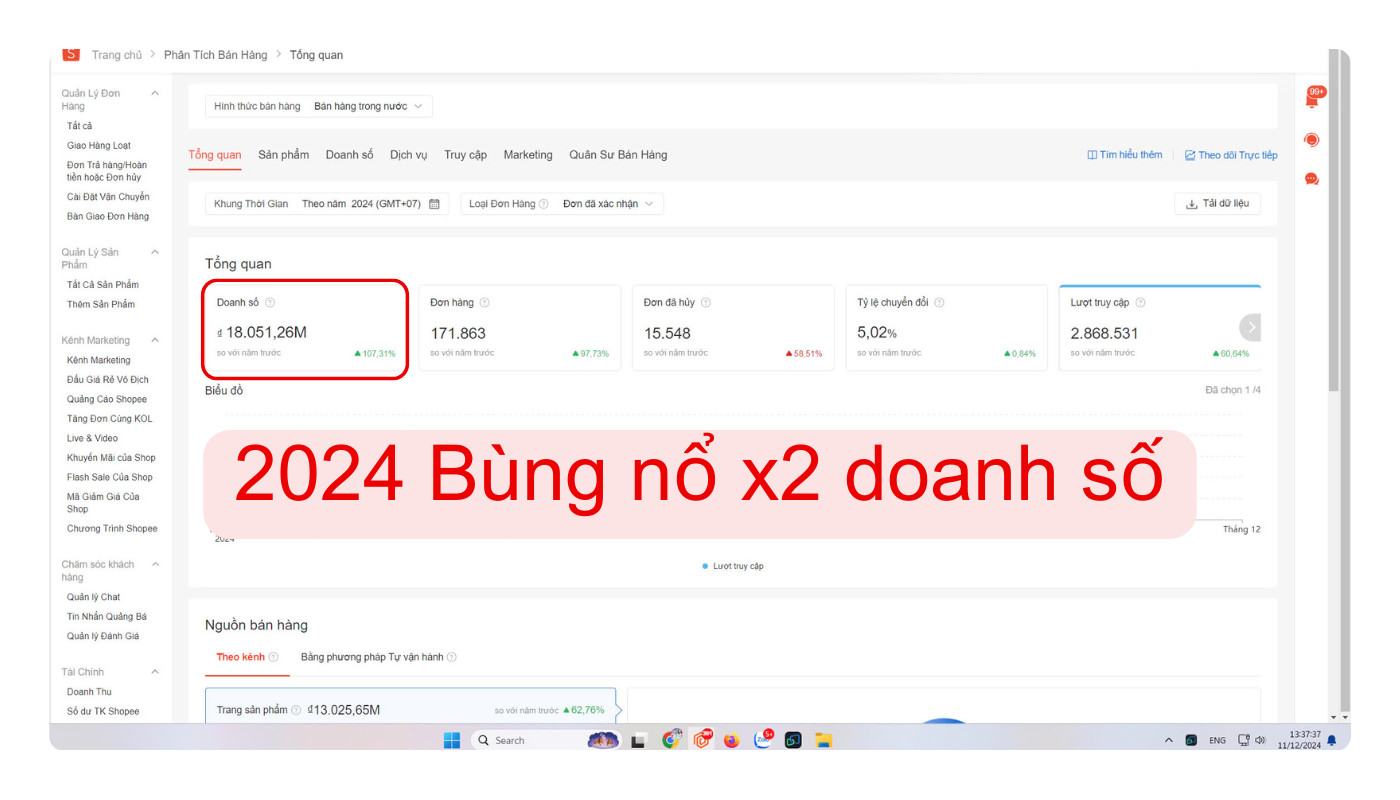This screenshot has width=1400, height=800.
Task: Open the Loại Đơn Hàng dropdown
Action: tap(562, 204)
